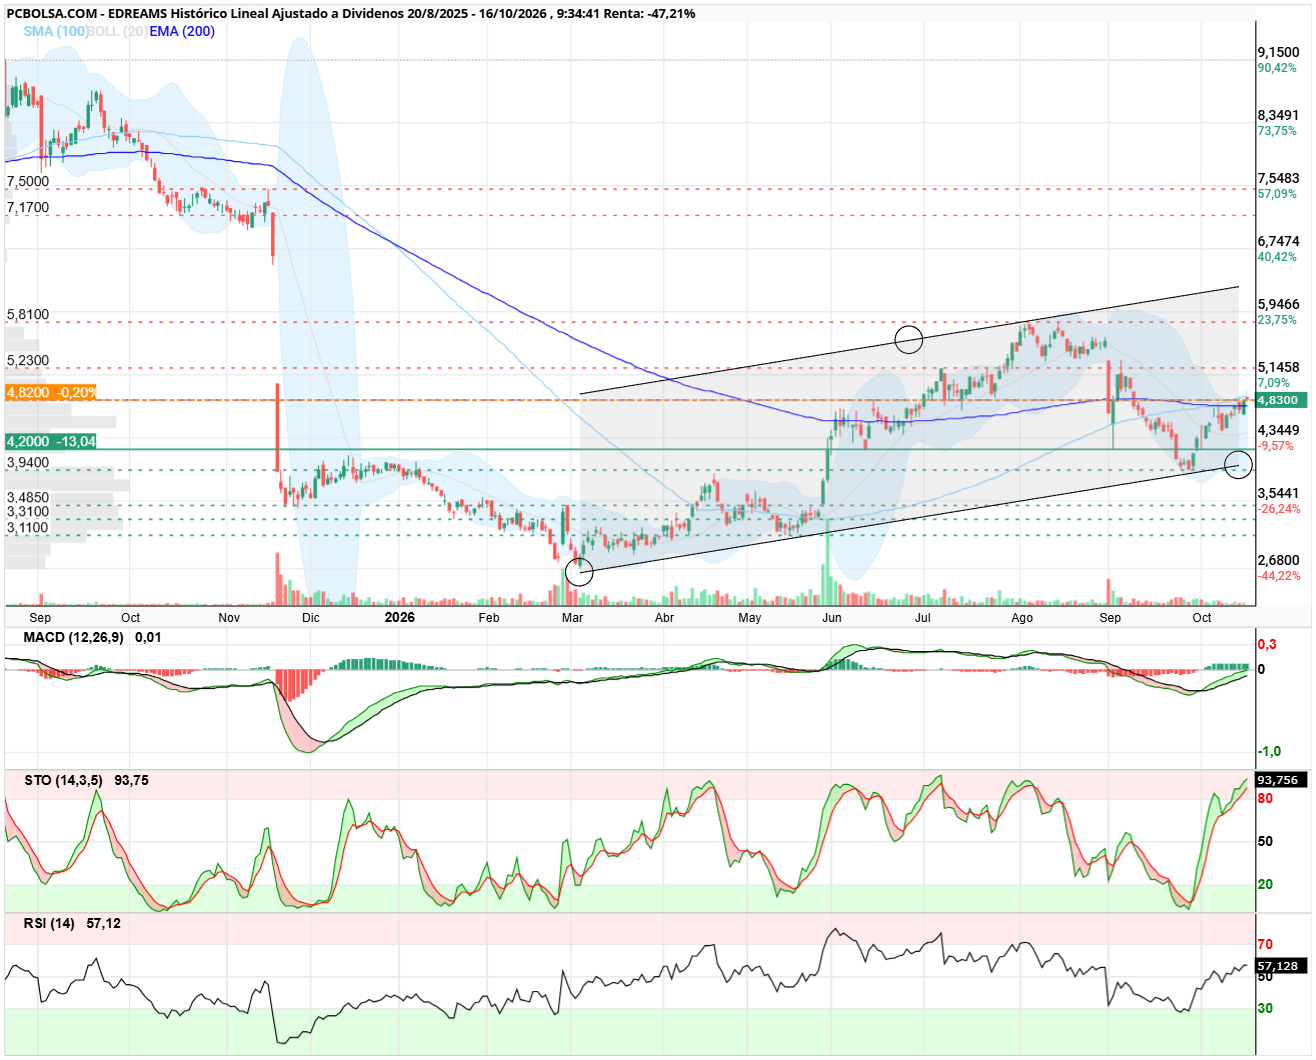The width and height of the screenshot is (1316, 1060).
Task: Select the EMA (200) legend label
Action: [x=182, y=31]
